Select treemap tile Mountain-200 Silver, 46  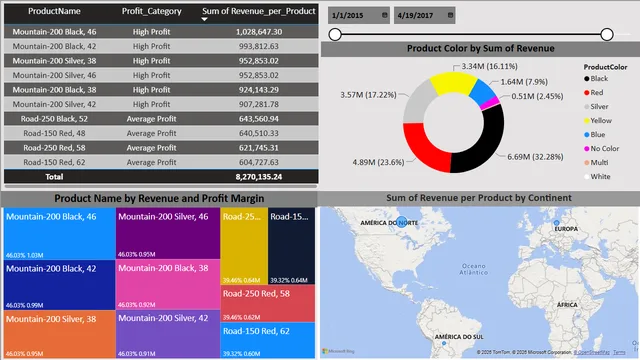click(168, 233)
